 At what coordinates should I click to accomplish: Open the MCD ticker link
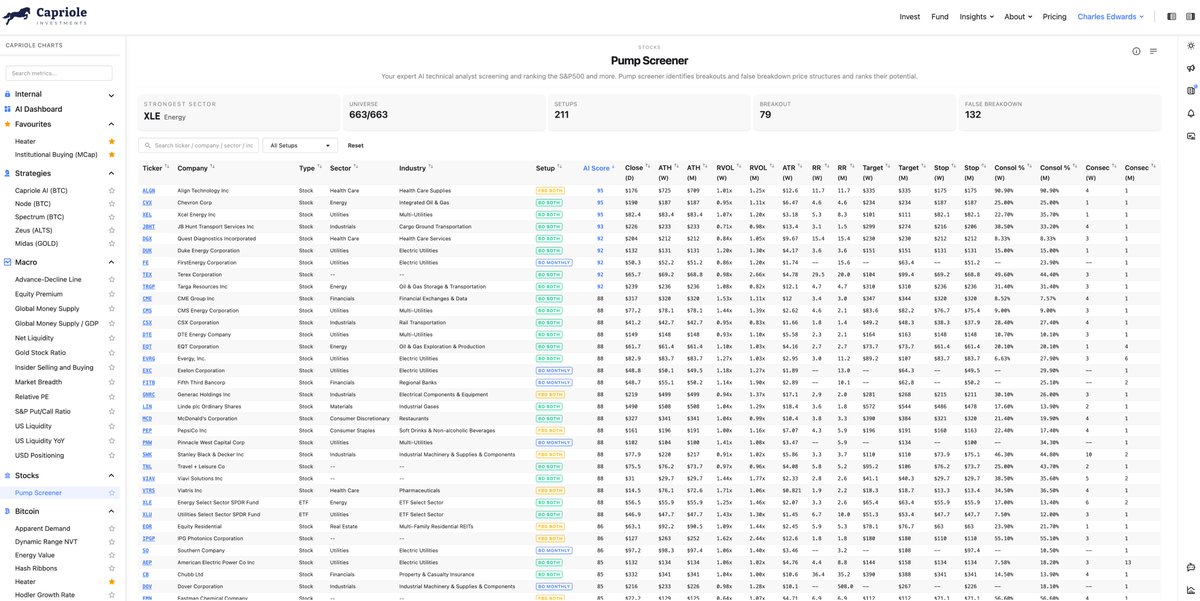coord(148,418)
